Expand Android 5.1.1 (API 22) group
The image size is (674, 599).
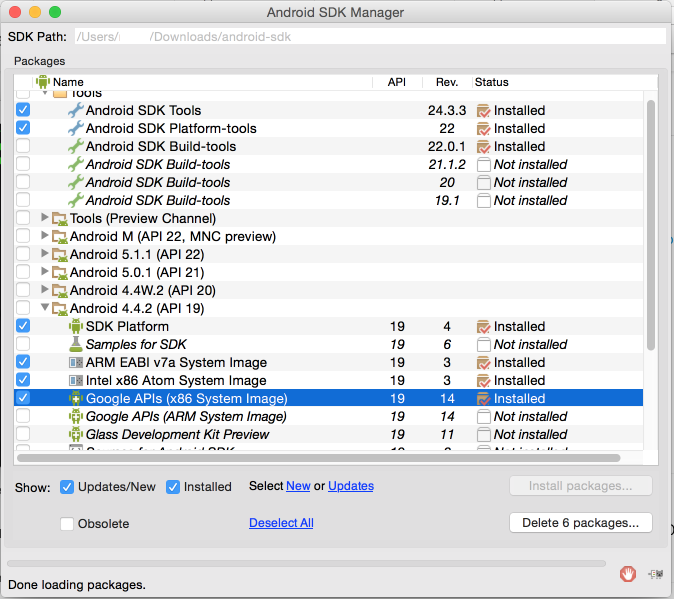pos(44,254)
